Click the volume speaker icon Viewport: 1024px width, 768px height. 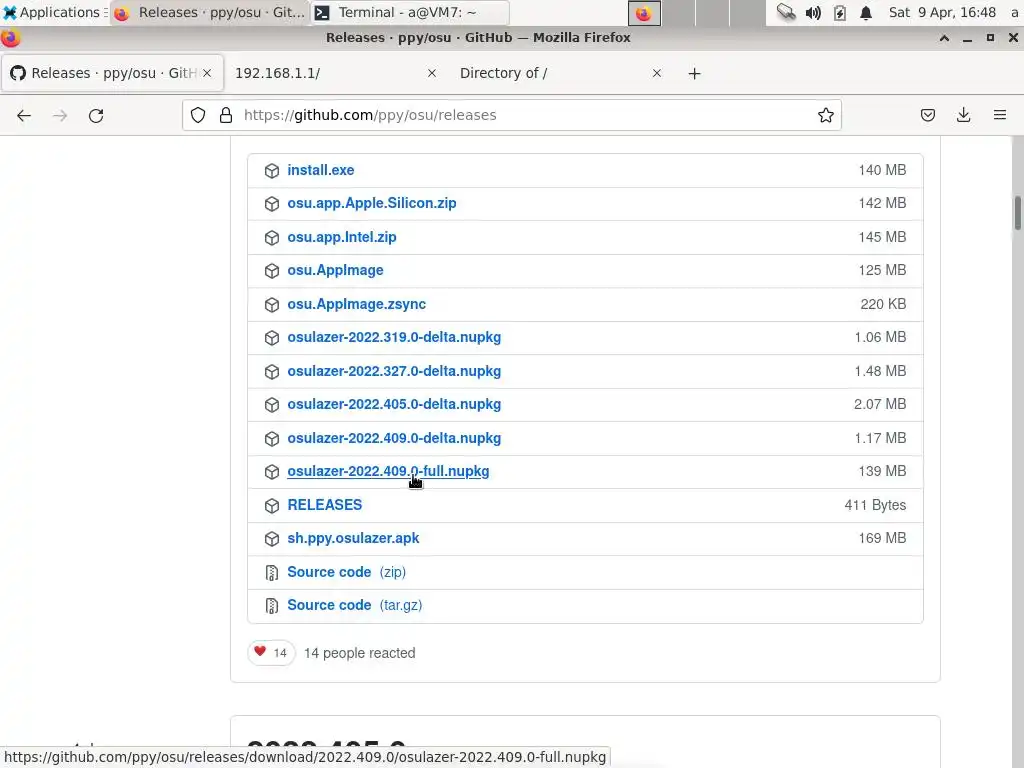(x=813, y=12)
